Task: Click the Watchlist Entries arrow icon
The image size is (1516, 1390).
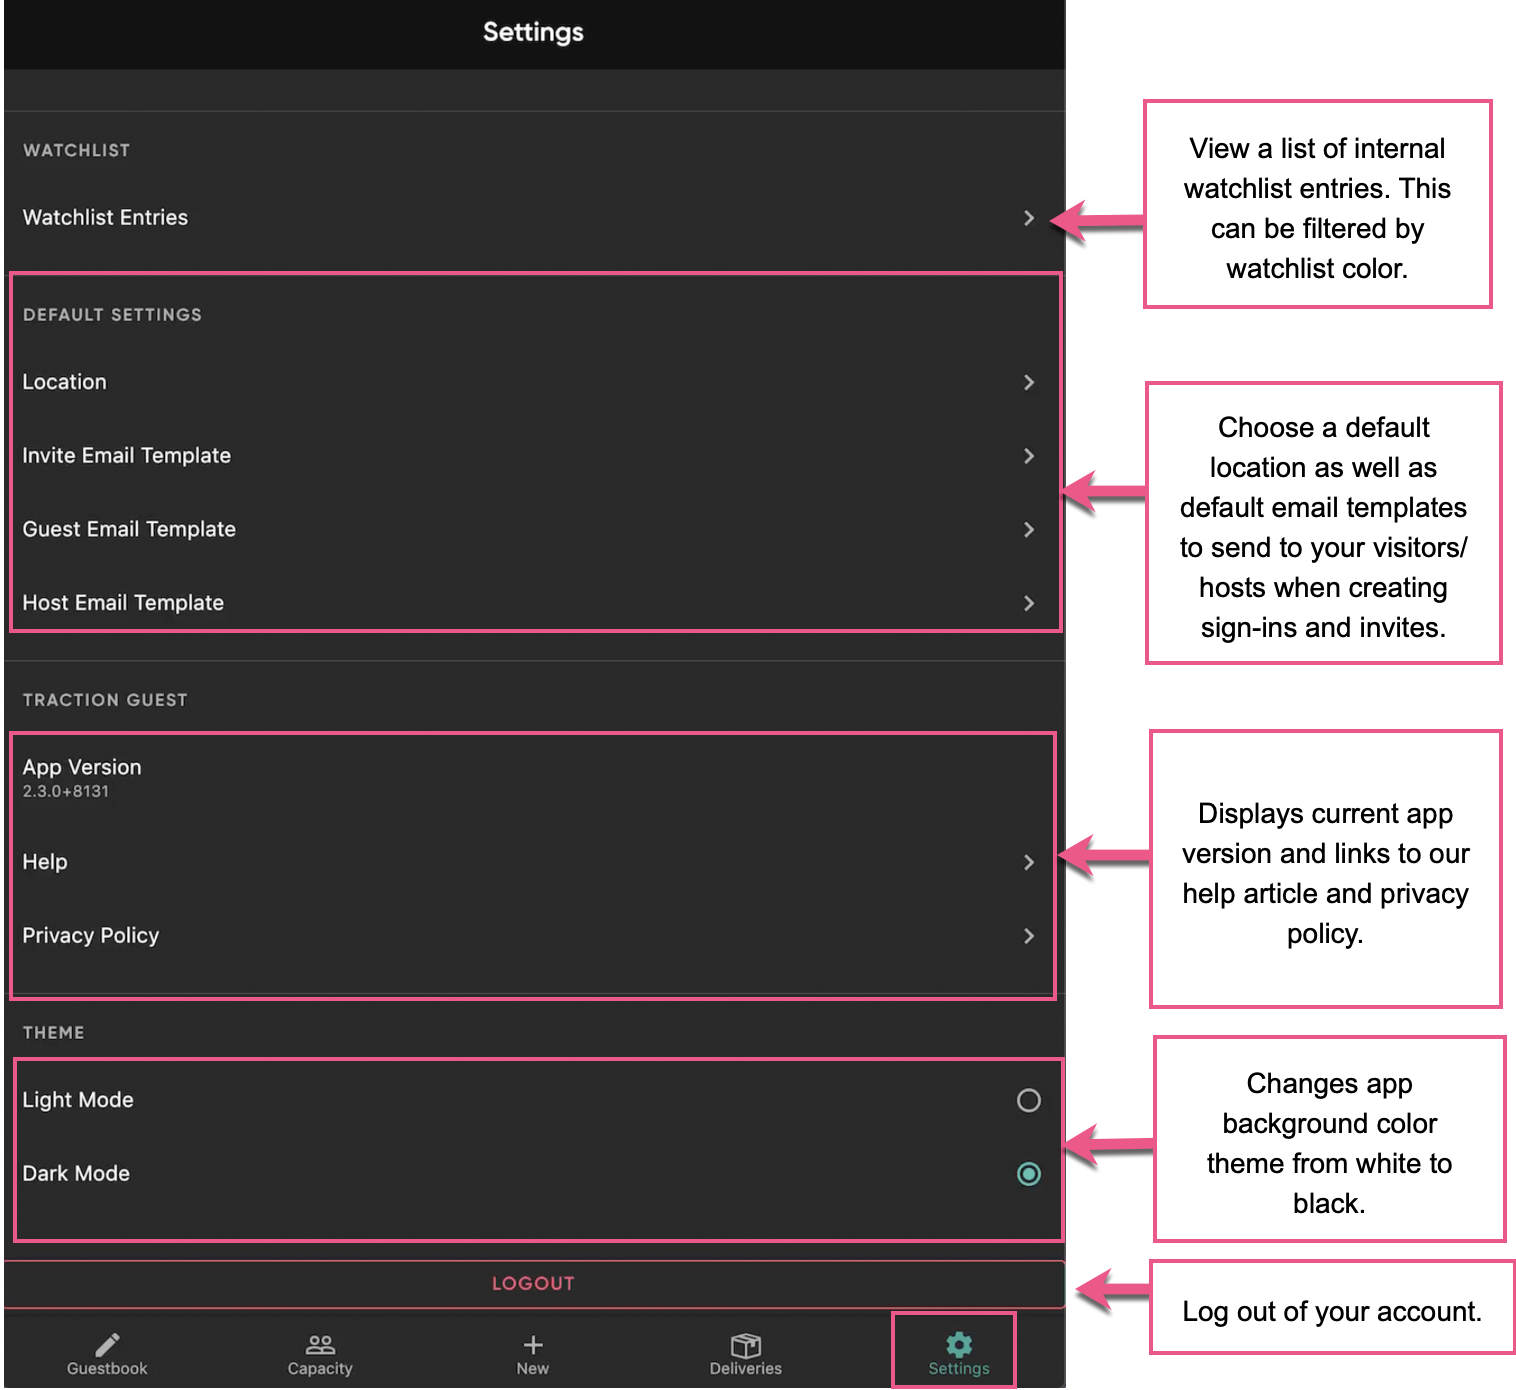Action: [x=1029, y=218]
